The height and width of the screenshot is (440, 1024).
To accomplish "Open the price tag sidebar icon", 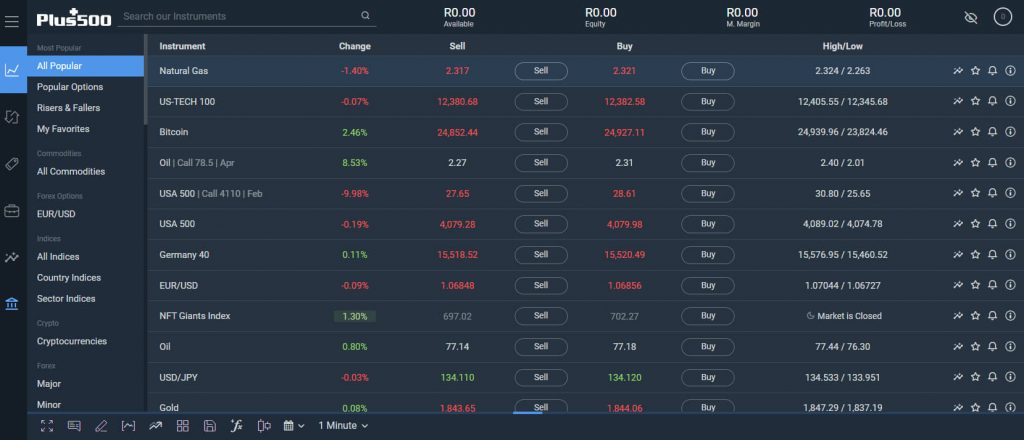I will coord(12,164).
